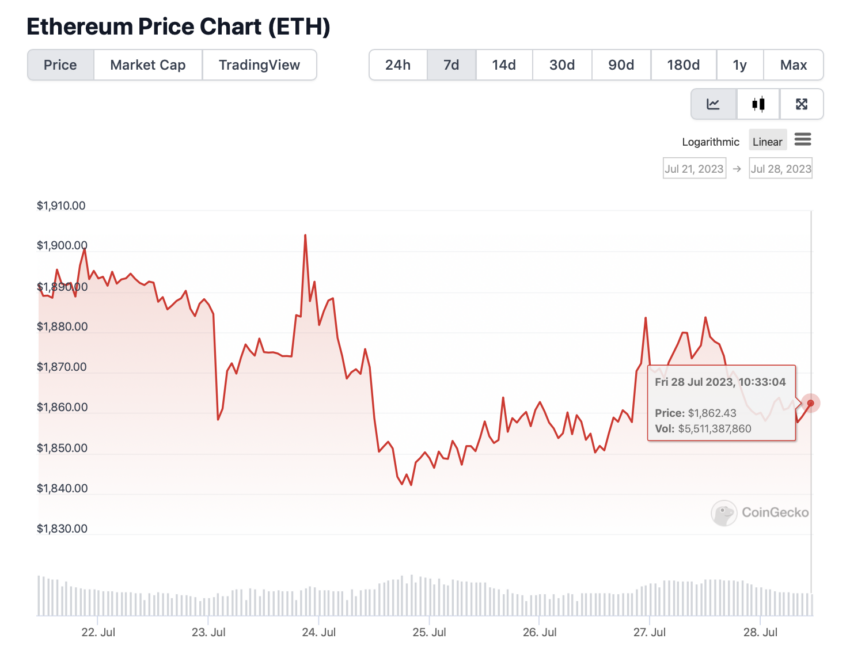850x661 pixels.
Task: Open fullscreen chart expand icon
Action: (x=801, y=104)
